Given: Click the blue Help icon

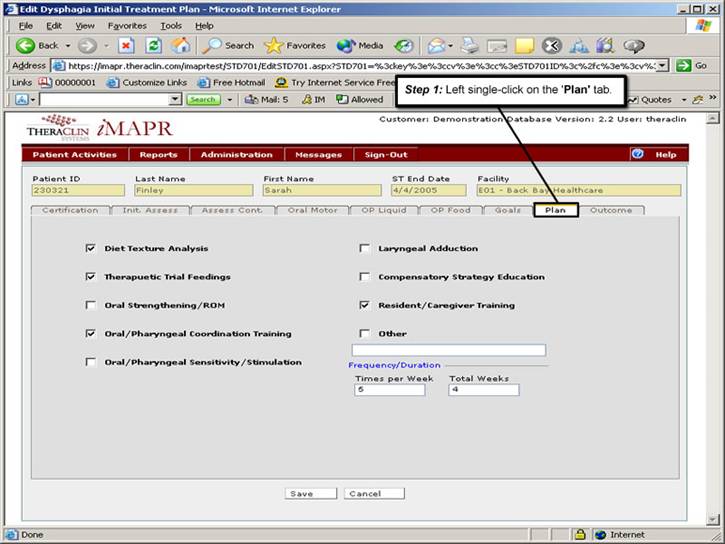Looking at the screenshot, I should (637, 154).
